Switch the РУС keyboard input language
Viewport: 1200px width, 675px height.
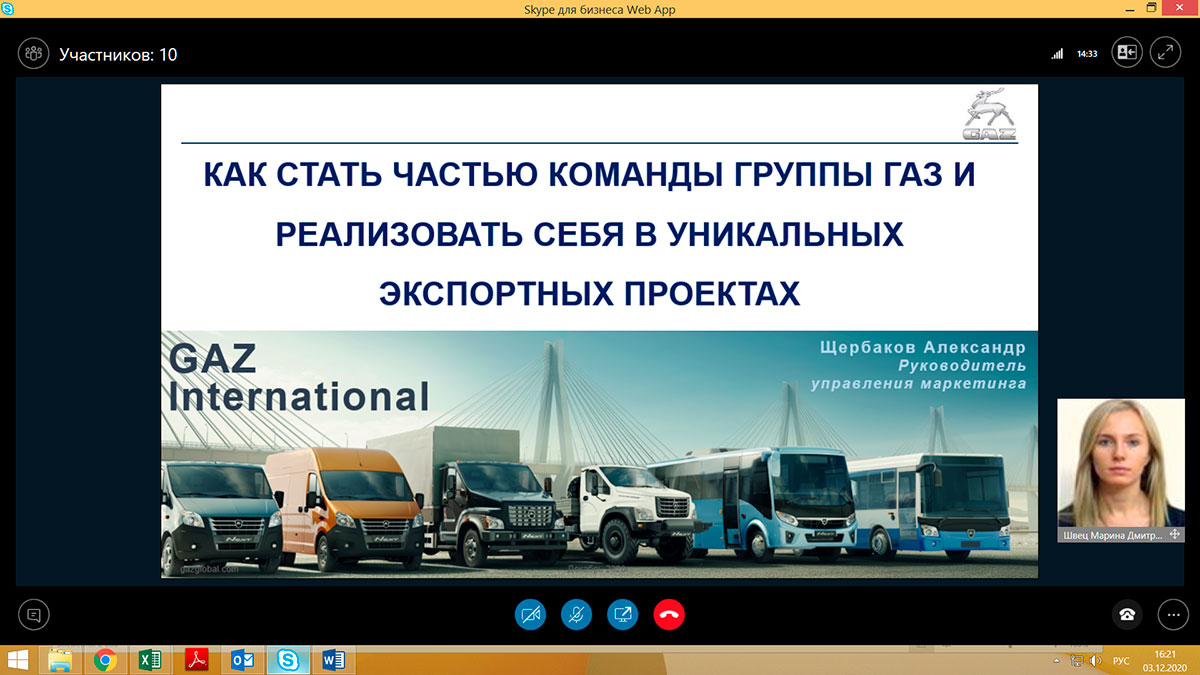1121,660
